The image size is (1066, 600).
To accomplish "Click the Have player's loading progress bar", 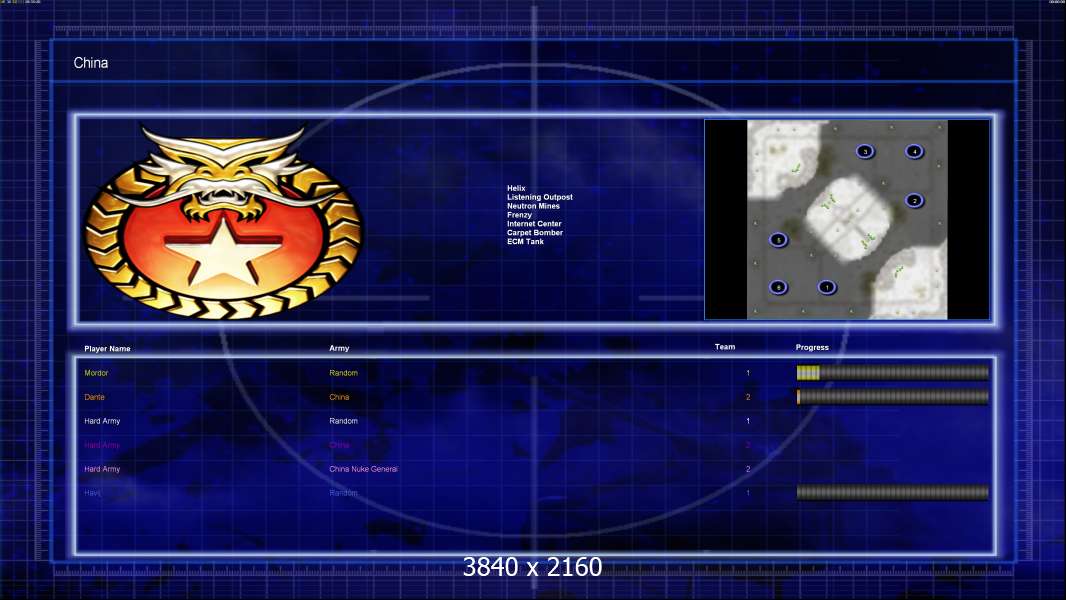I will (893, 493).
